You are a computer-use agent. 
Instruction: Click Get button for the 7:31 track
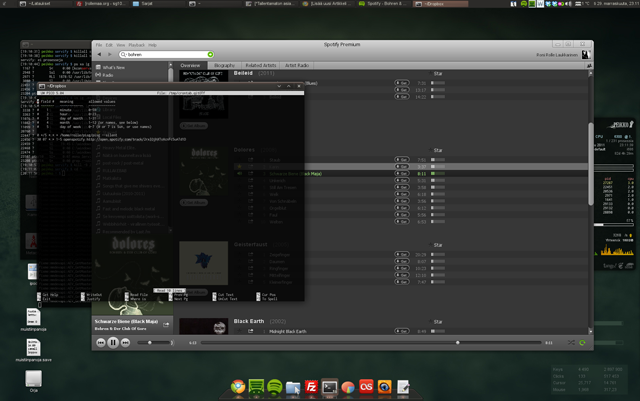[x=402, y=83]
